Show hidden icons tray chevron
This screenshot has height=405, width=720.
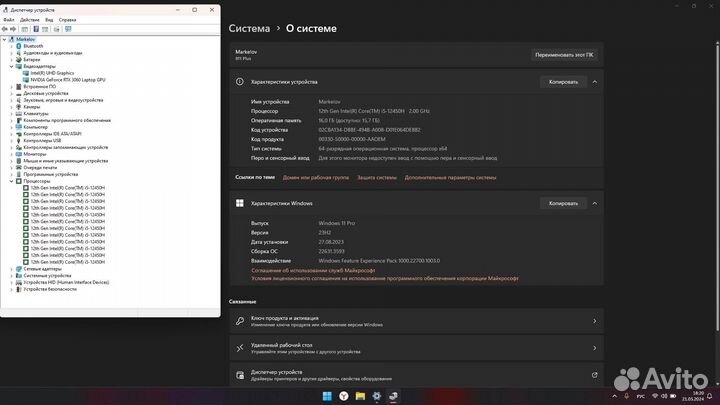tap(614, 396)
